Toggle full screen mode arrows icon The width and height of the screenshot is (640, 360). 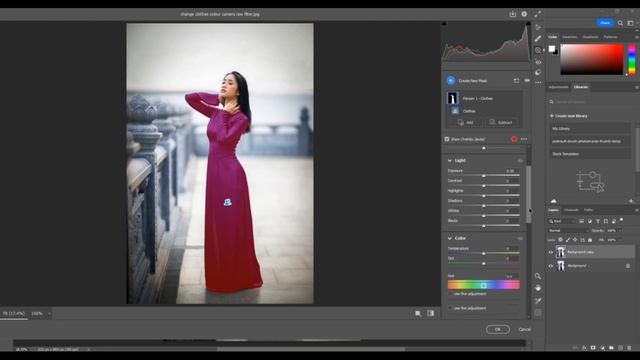click(x=538, y=14)
